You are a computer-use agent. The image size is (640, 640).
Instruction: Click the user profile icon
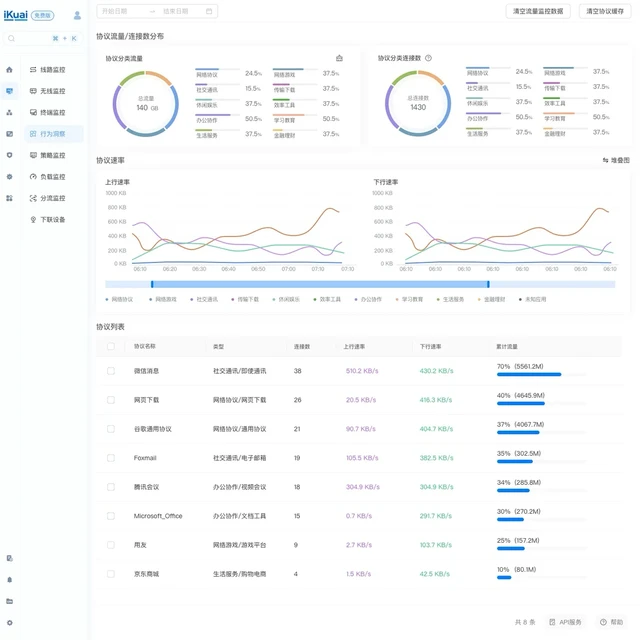click(77, 16)
